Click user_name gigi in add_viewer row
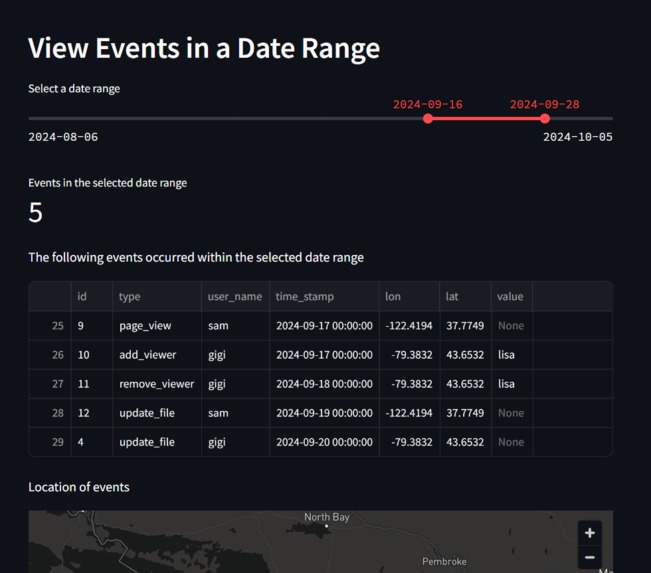The width and height of the screenshot is (651, 573). tap(235, 355)
